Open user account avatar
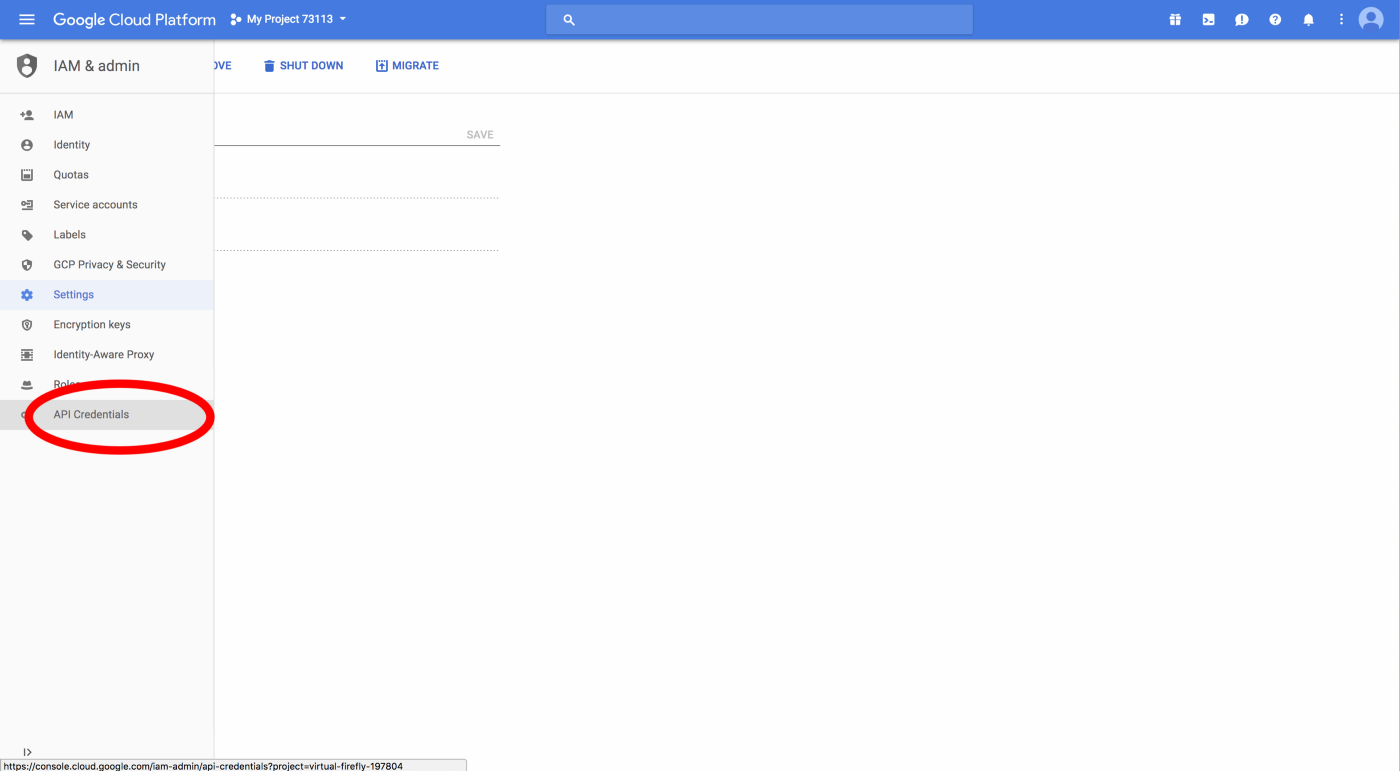Screen dimensions: 1400x771 tap(1371, 19)
